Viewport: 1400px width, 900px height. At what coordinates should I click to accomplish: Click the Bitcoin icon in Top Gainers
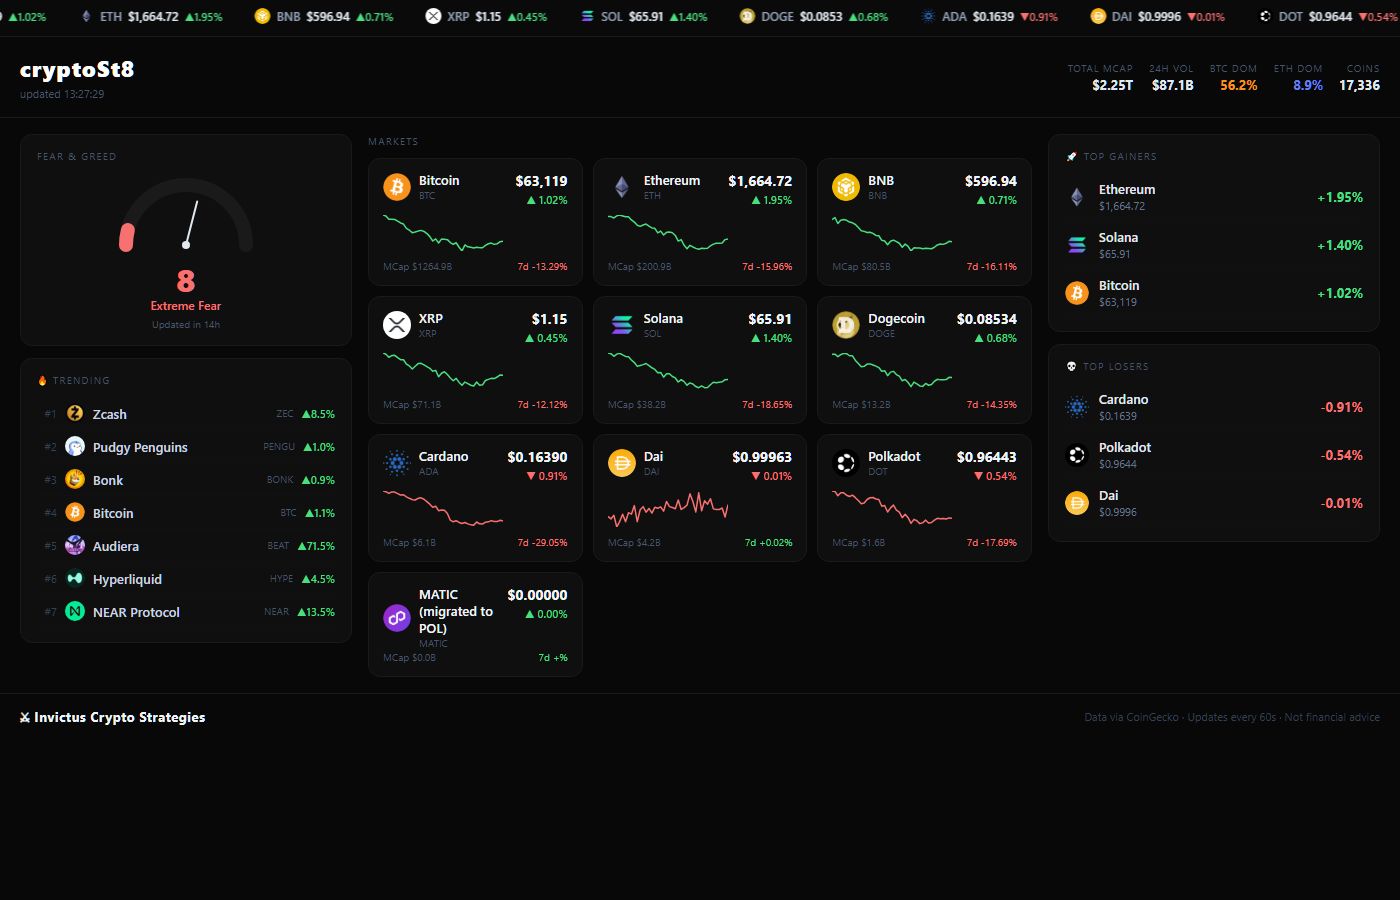[x=1077, y=293]
